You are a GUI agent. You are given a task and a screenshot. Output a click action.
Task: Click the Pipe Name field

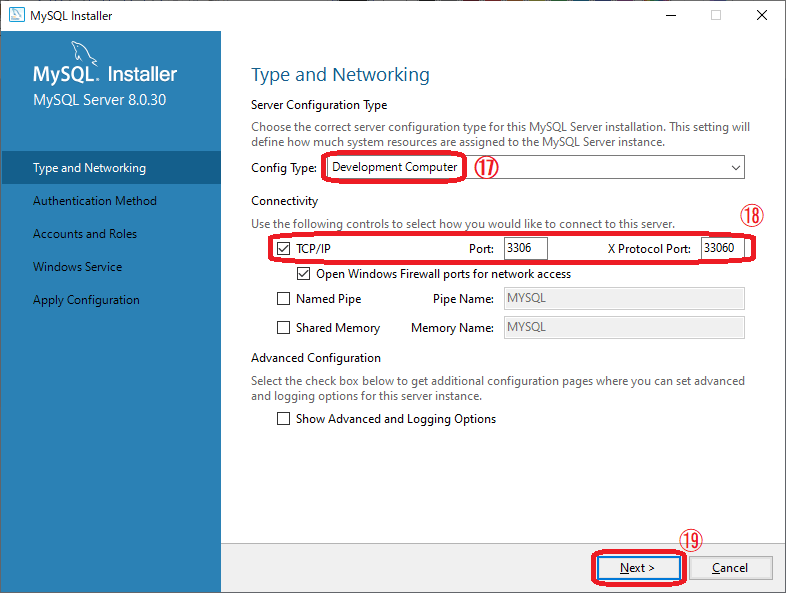(624, 299)
